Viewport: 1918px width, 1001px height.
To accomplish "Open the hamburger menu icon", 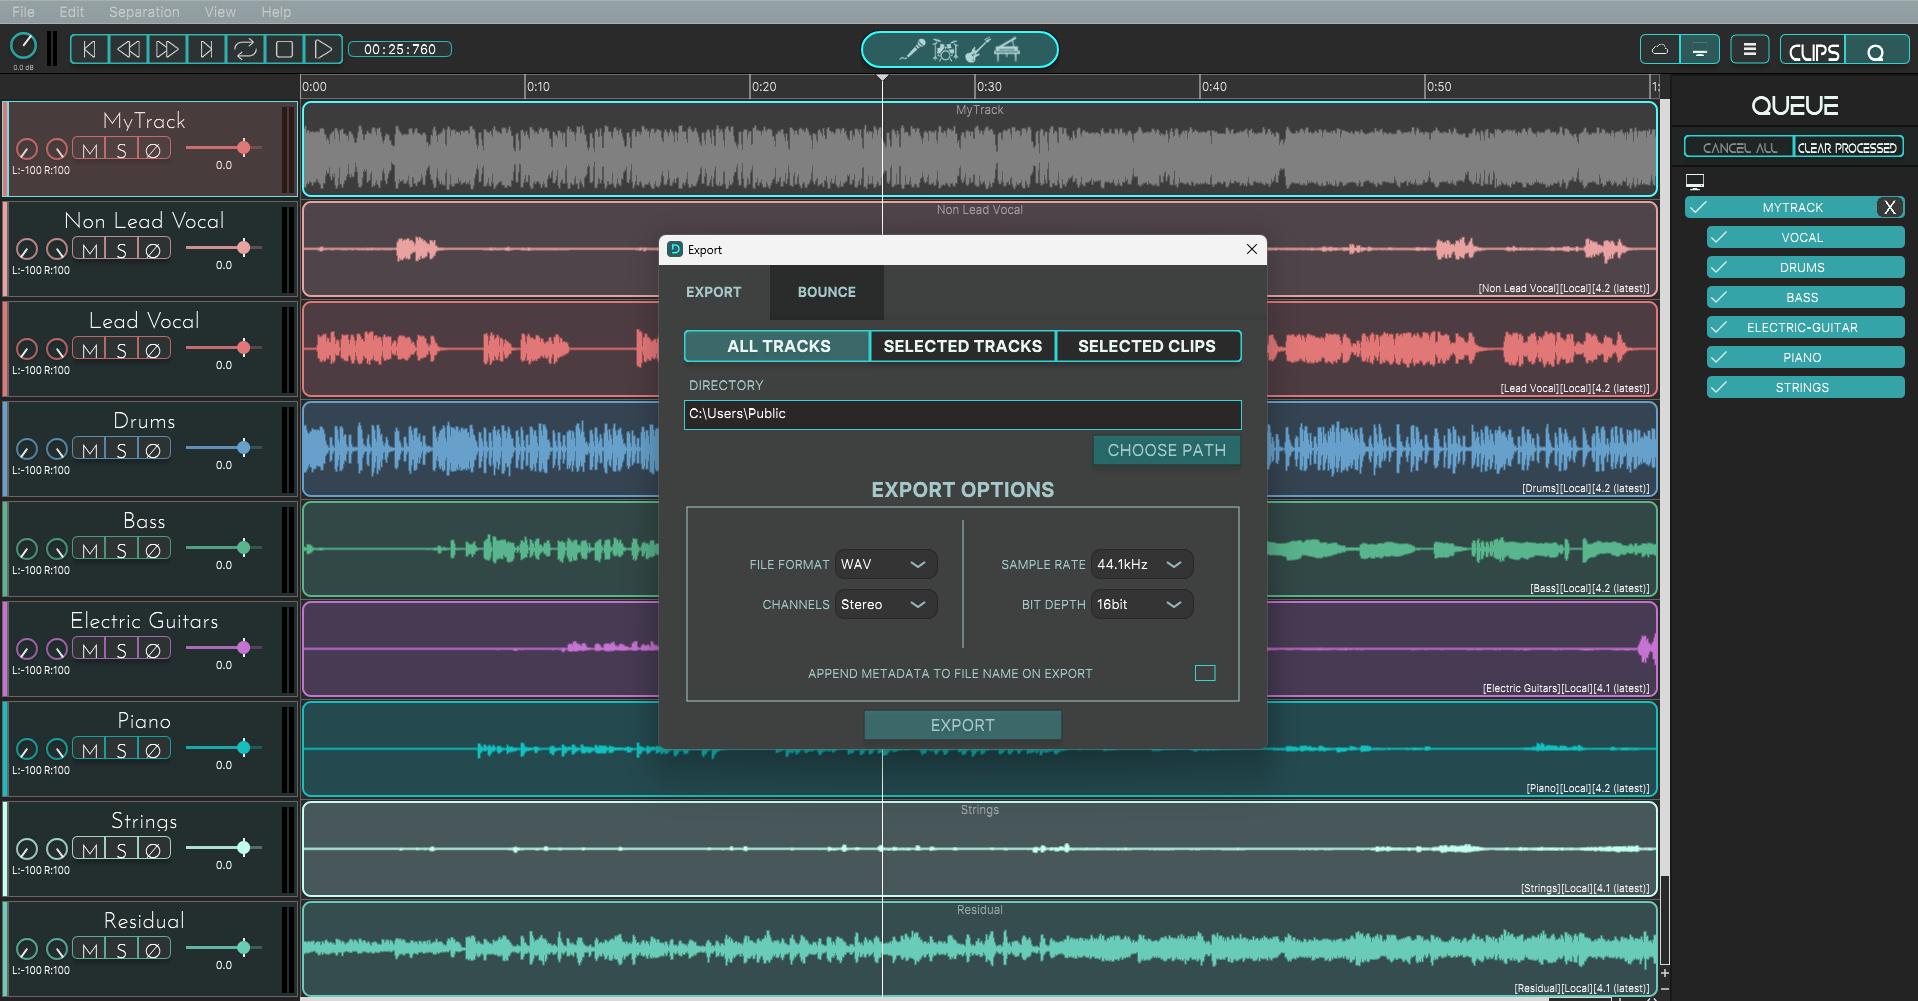I will [x=1749, y=48].
